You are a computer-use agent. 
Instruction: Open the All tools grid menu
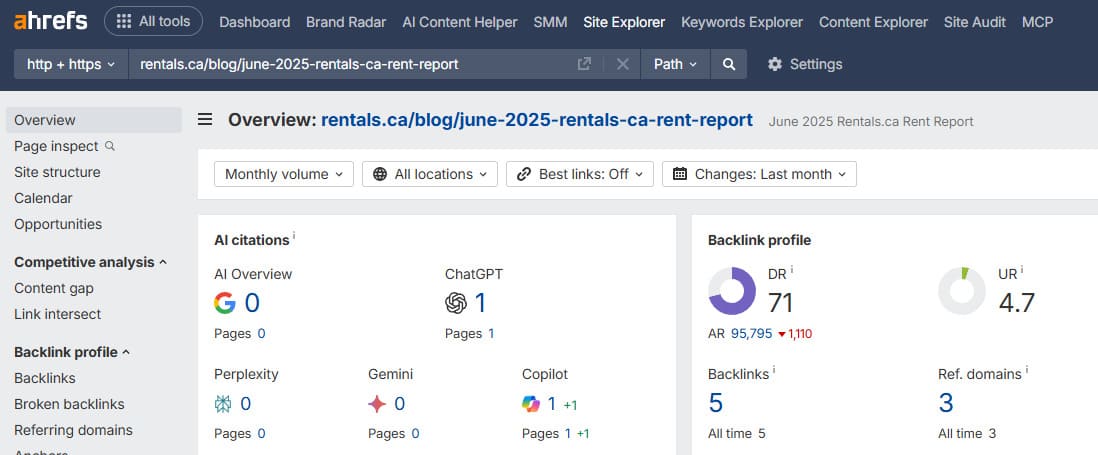pyautogui.click(x=153, y=22)
